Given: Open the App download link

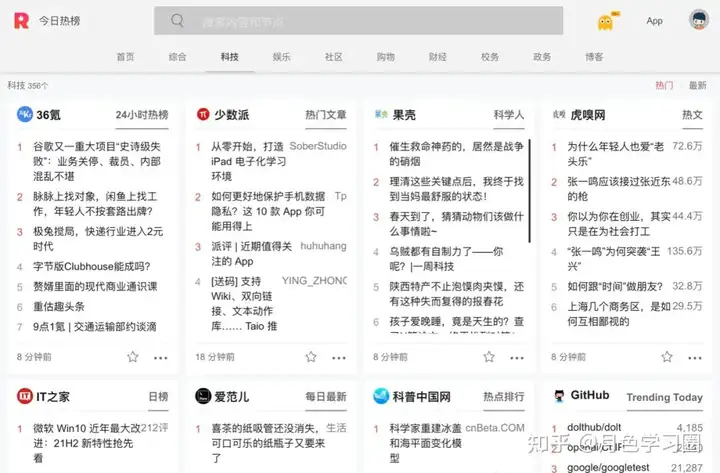Looking at the screenshot, I should [x=654, y=21].
